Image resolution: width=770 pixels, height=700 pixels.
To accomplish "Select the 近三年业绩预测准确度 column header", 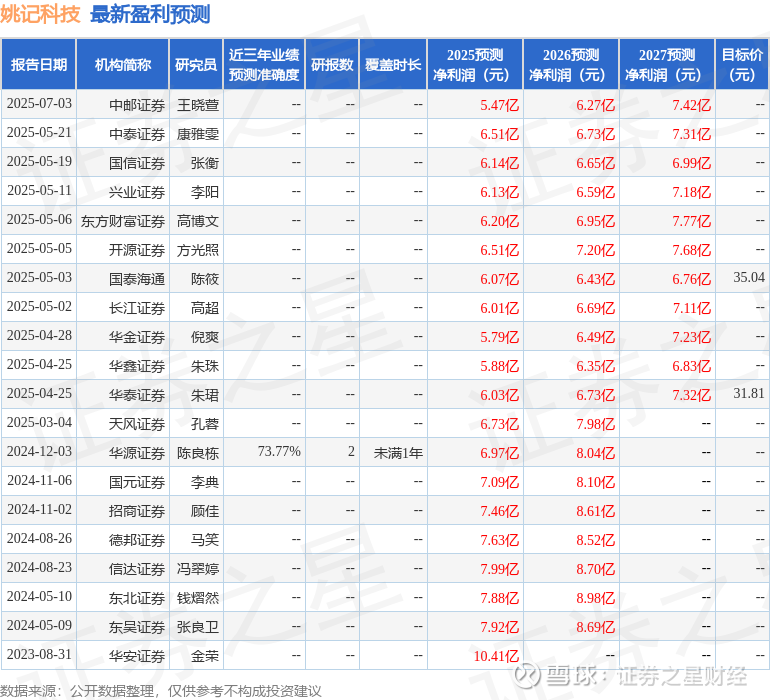I will (x=264, y=64).
